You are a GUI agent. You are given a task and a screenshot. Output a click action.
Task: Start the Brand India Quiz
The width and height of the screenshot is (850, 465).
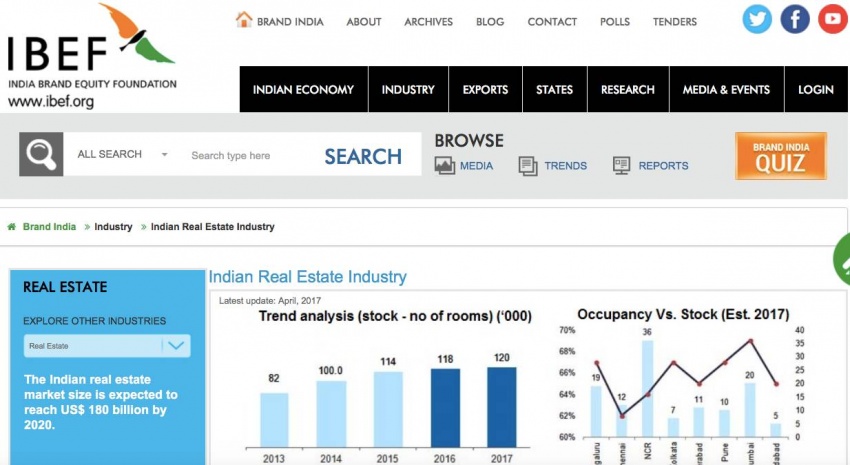pos(781,156)
